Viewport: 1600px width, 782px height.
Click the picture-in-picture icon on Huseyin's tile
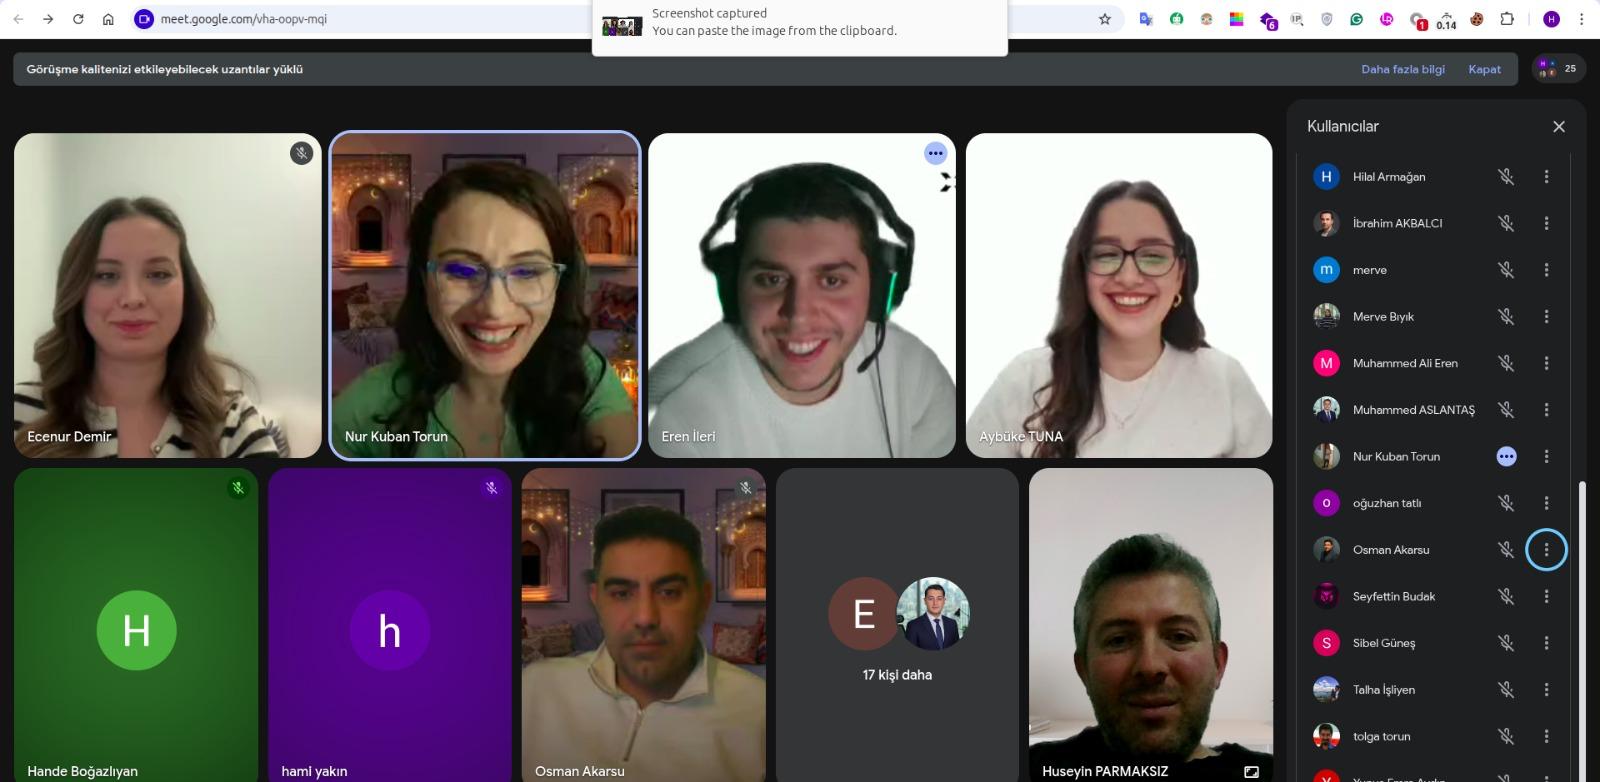1251,771
